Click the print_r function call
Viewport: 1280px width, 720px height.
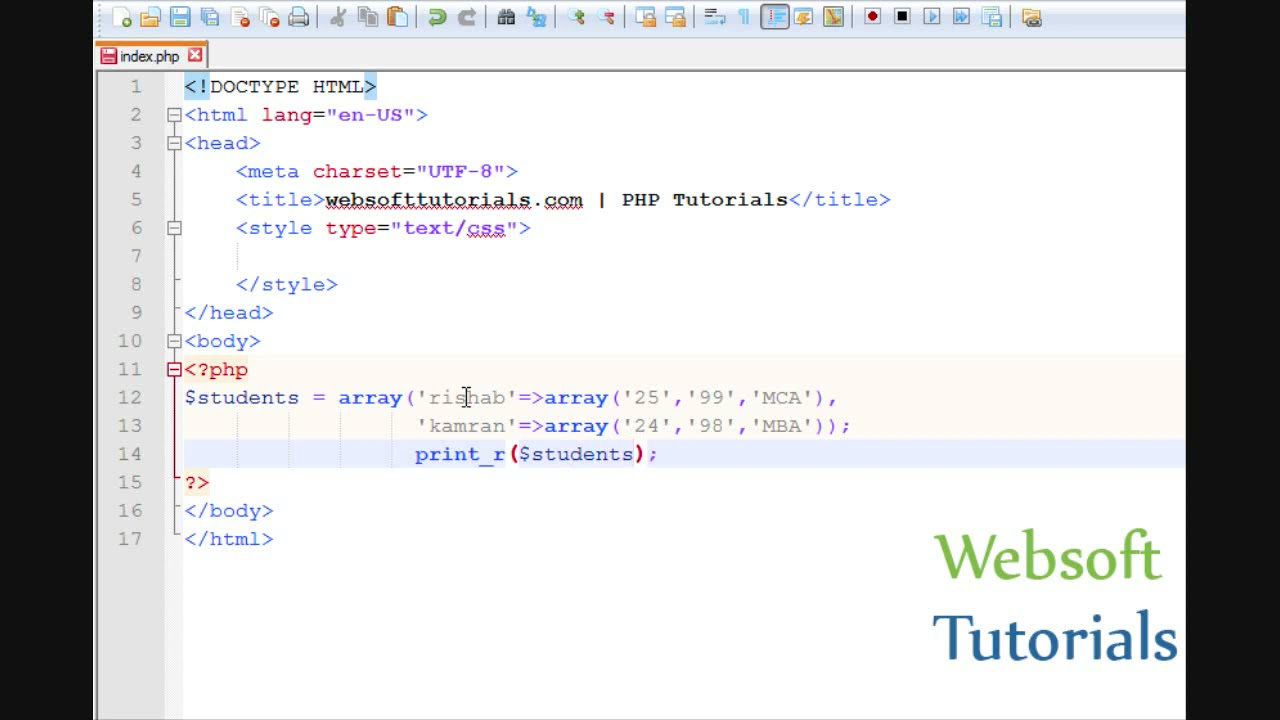click(461, 454)
